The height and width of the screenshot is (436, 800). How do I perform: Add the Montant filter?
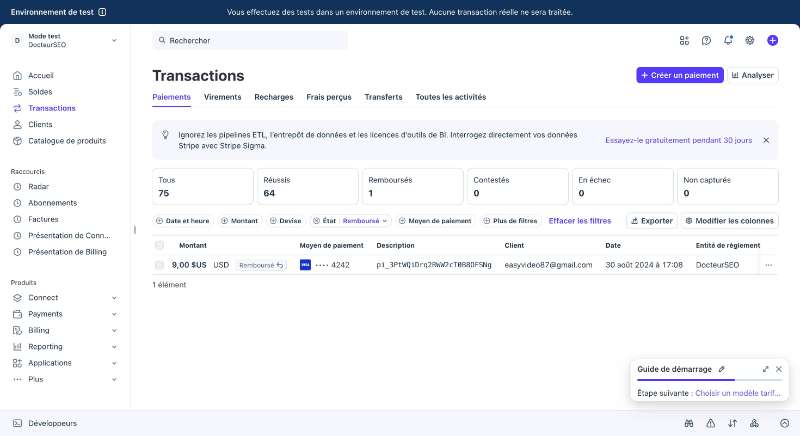point(239,221)
